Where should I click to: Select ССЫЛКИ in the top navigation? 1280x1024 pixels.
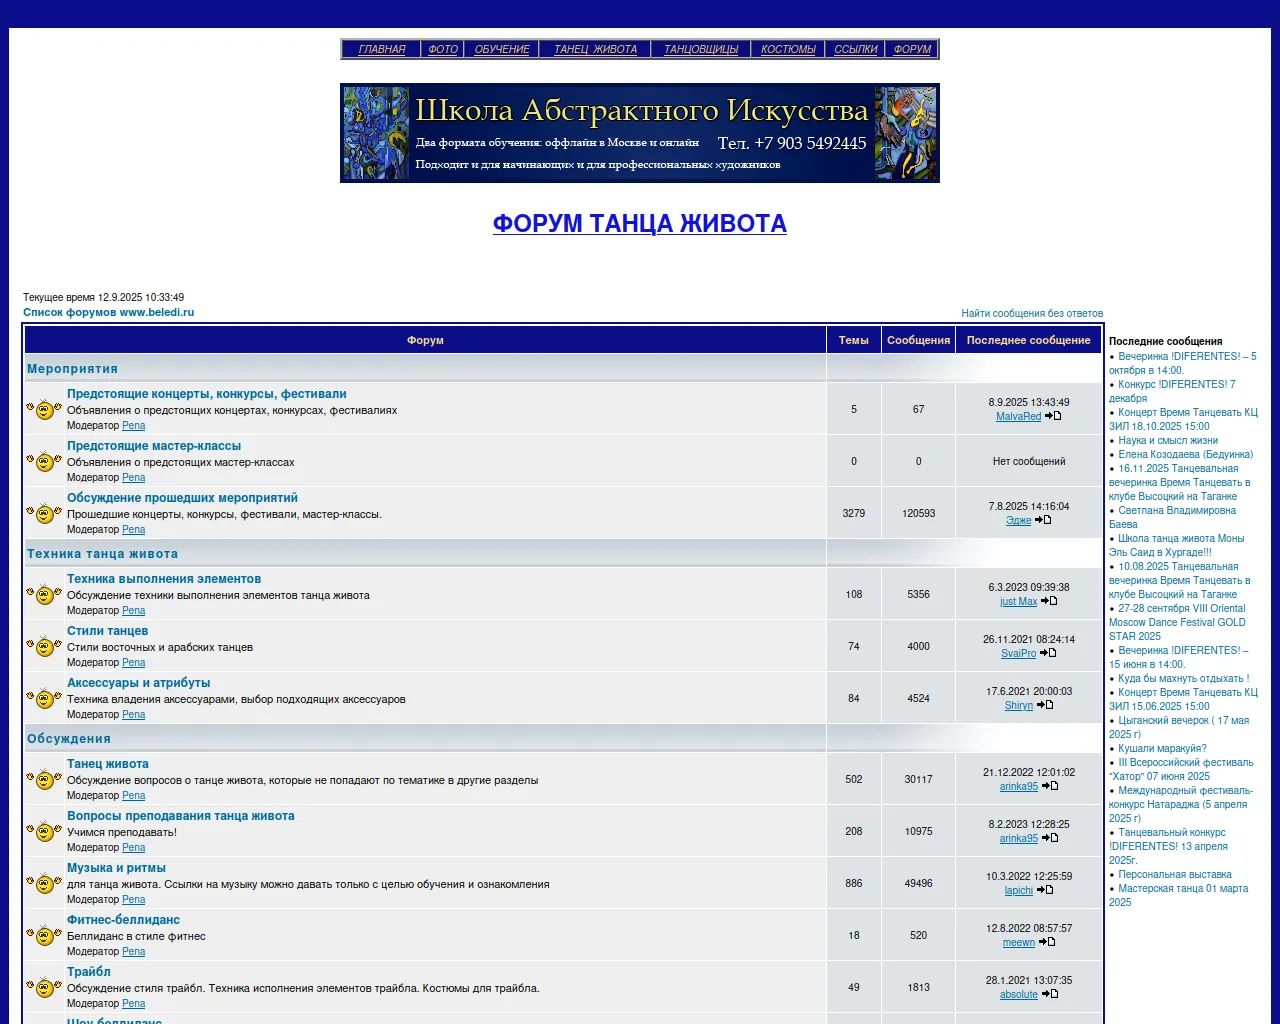[x=856, y=49]
